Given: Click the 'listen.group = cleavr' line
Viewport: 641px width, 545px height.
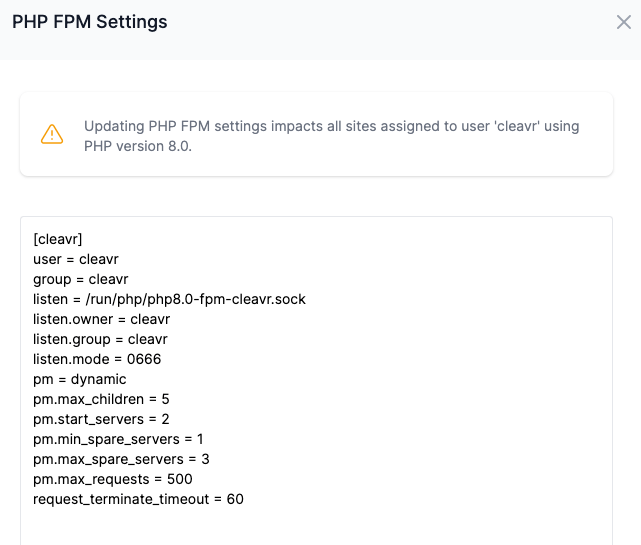Looking at the screenshot, I should tap(101, 339).
